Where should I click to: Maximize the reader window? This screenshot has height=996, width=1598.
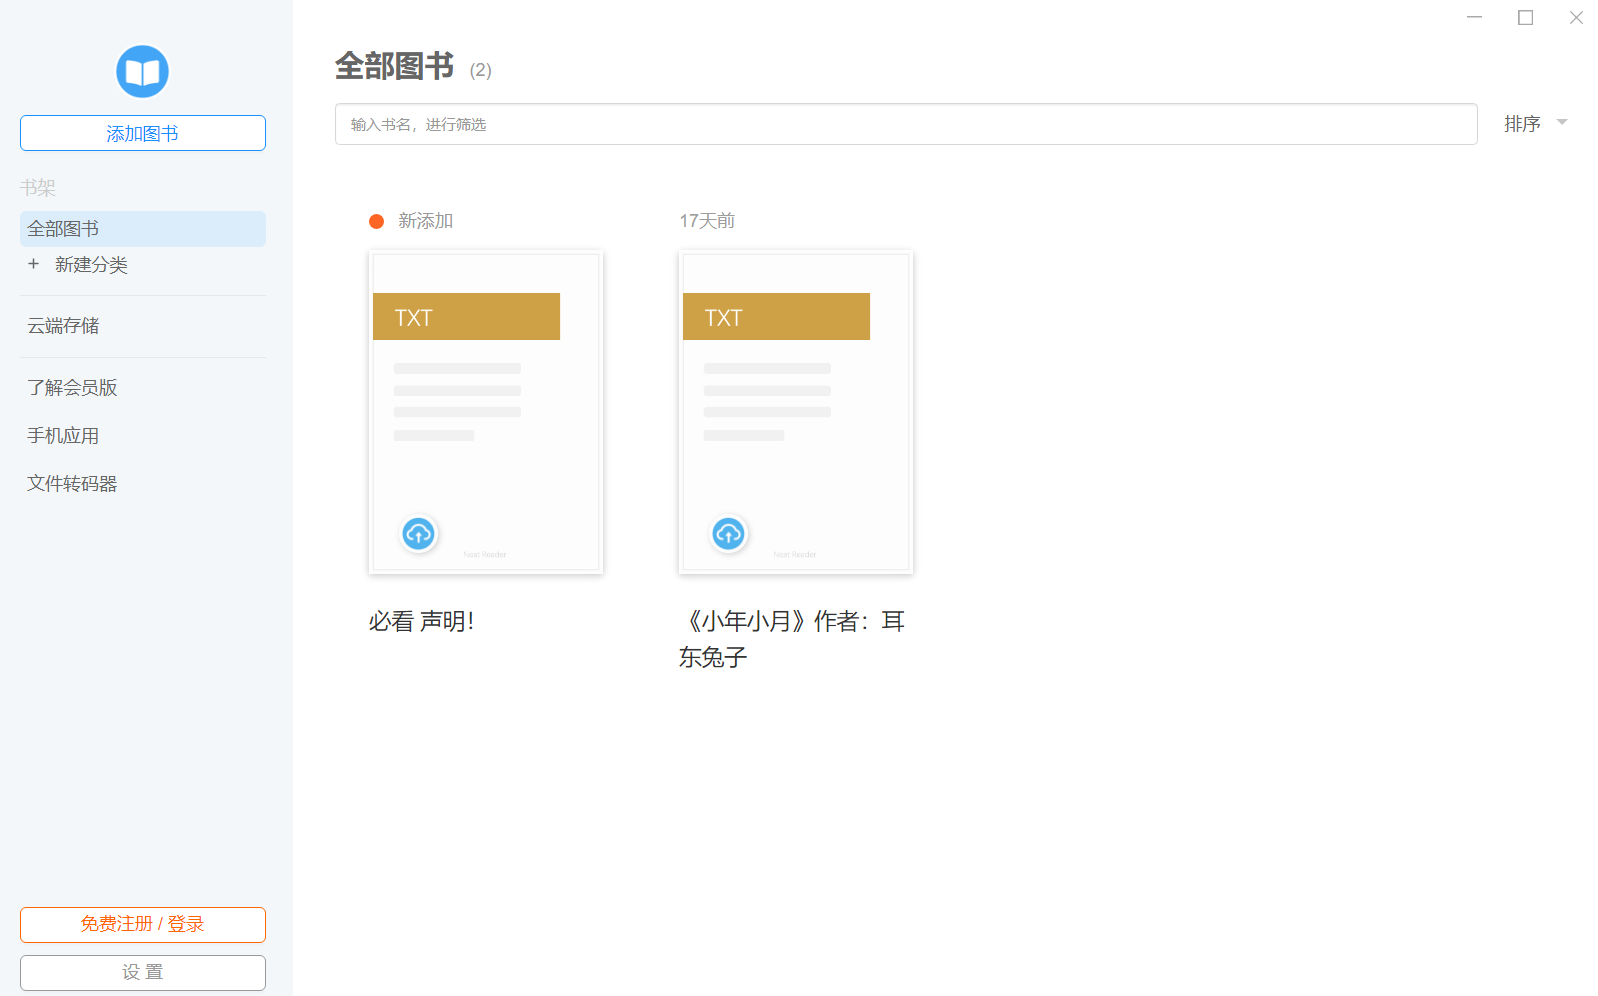click(1525, 18)
